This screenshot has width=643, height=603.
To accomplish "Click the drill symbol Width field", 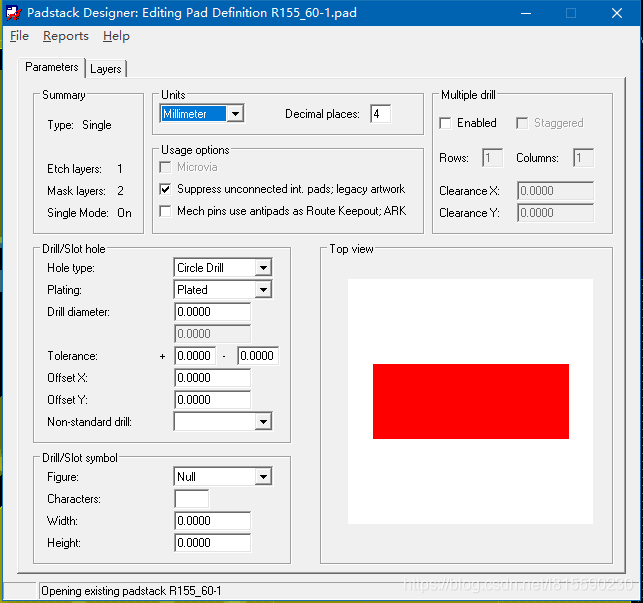I will (212, 521).
